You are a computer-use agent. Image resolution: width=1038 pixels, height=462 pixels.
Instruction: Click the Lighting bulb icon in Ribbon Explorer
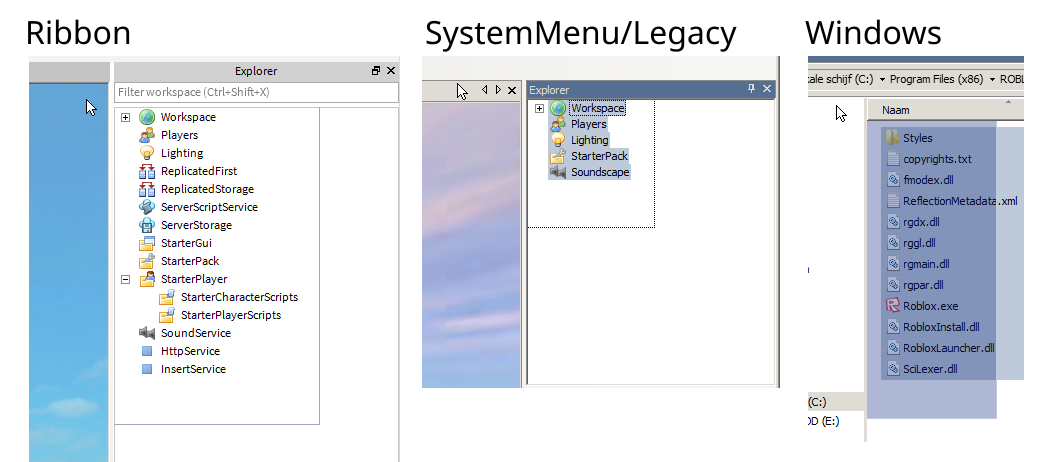147,153
